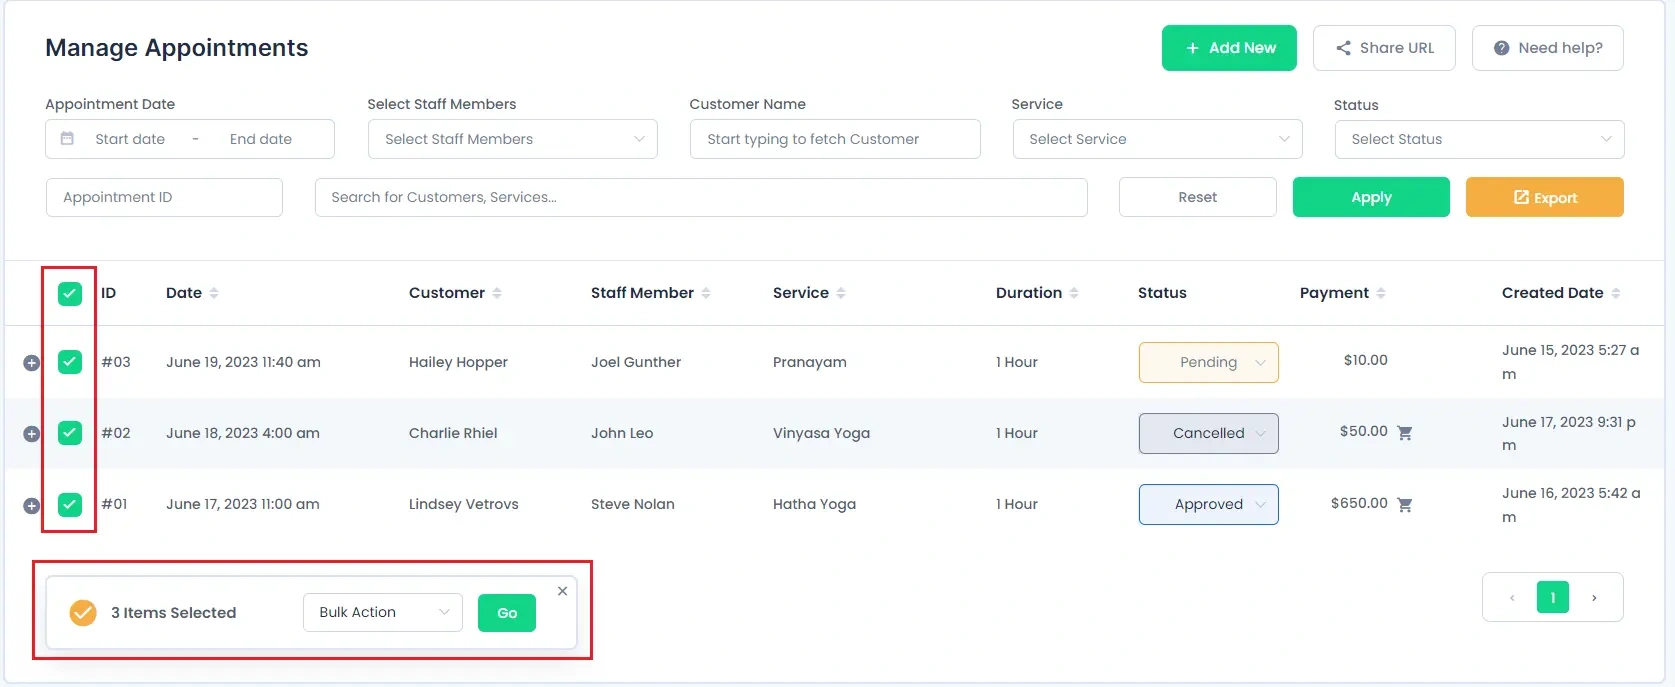The image size is (1675, 687).
Task: Click the ID column header
Action: [109, 293]
